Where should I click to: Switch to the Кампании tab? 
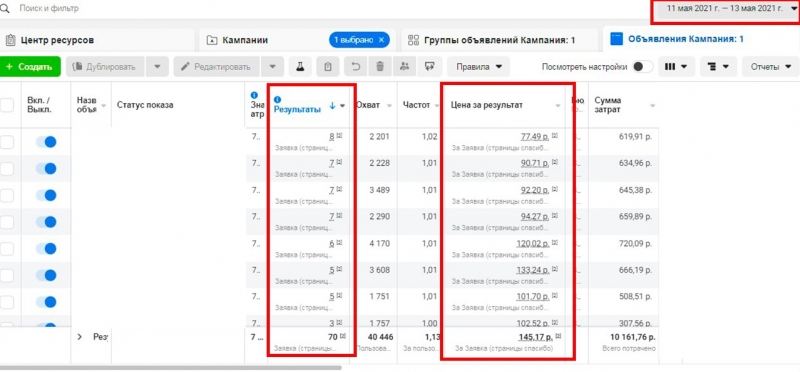pyautogui.click(x=297, y=40)
